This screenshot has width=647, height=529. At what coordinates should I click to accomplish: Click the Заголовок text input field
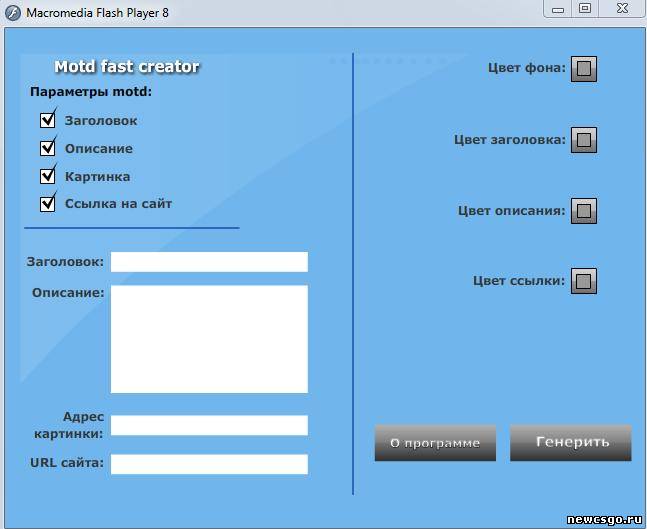click(x=209, y=262)
